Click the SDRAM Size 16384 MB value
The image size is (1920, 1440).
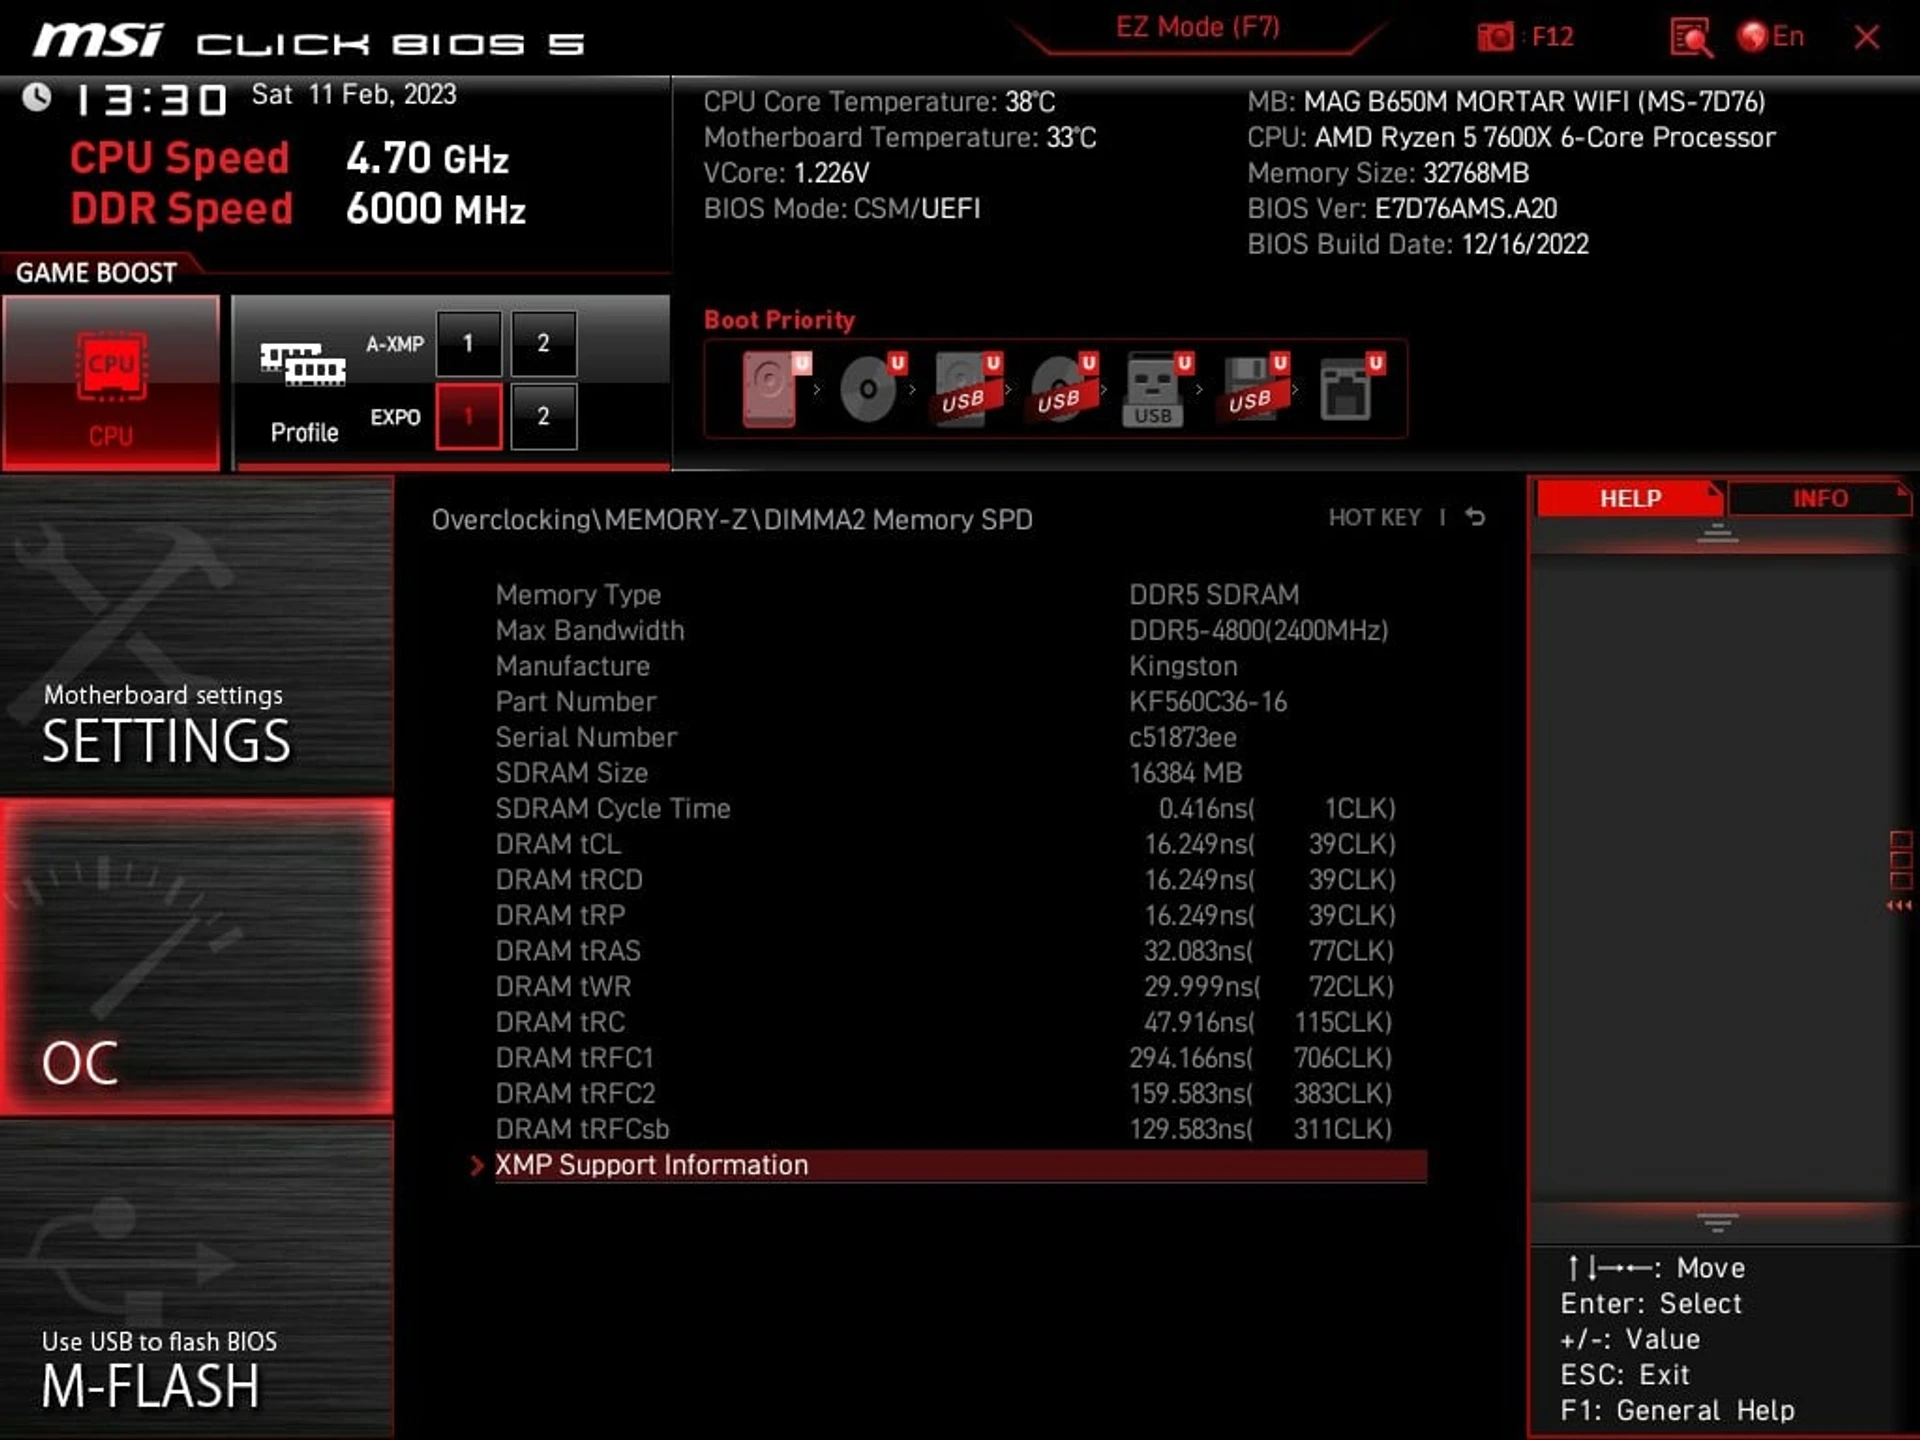(x=1186, y=773)
